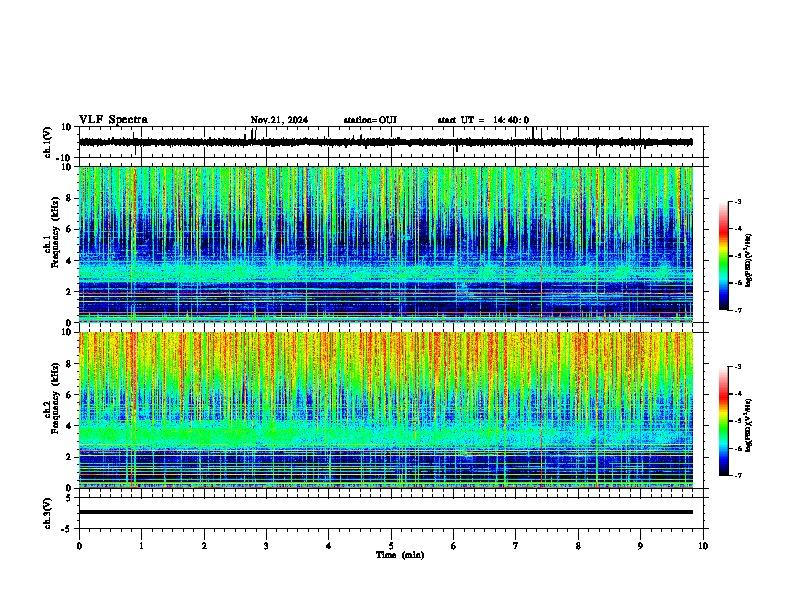The height and width of the screenshot is (612, 792).
Task: Click the ch.1 color scale log(PSD) unit label
Action: [749, 261]
